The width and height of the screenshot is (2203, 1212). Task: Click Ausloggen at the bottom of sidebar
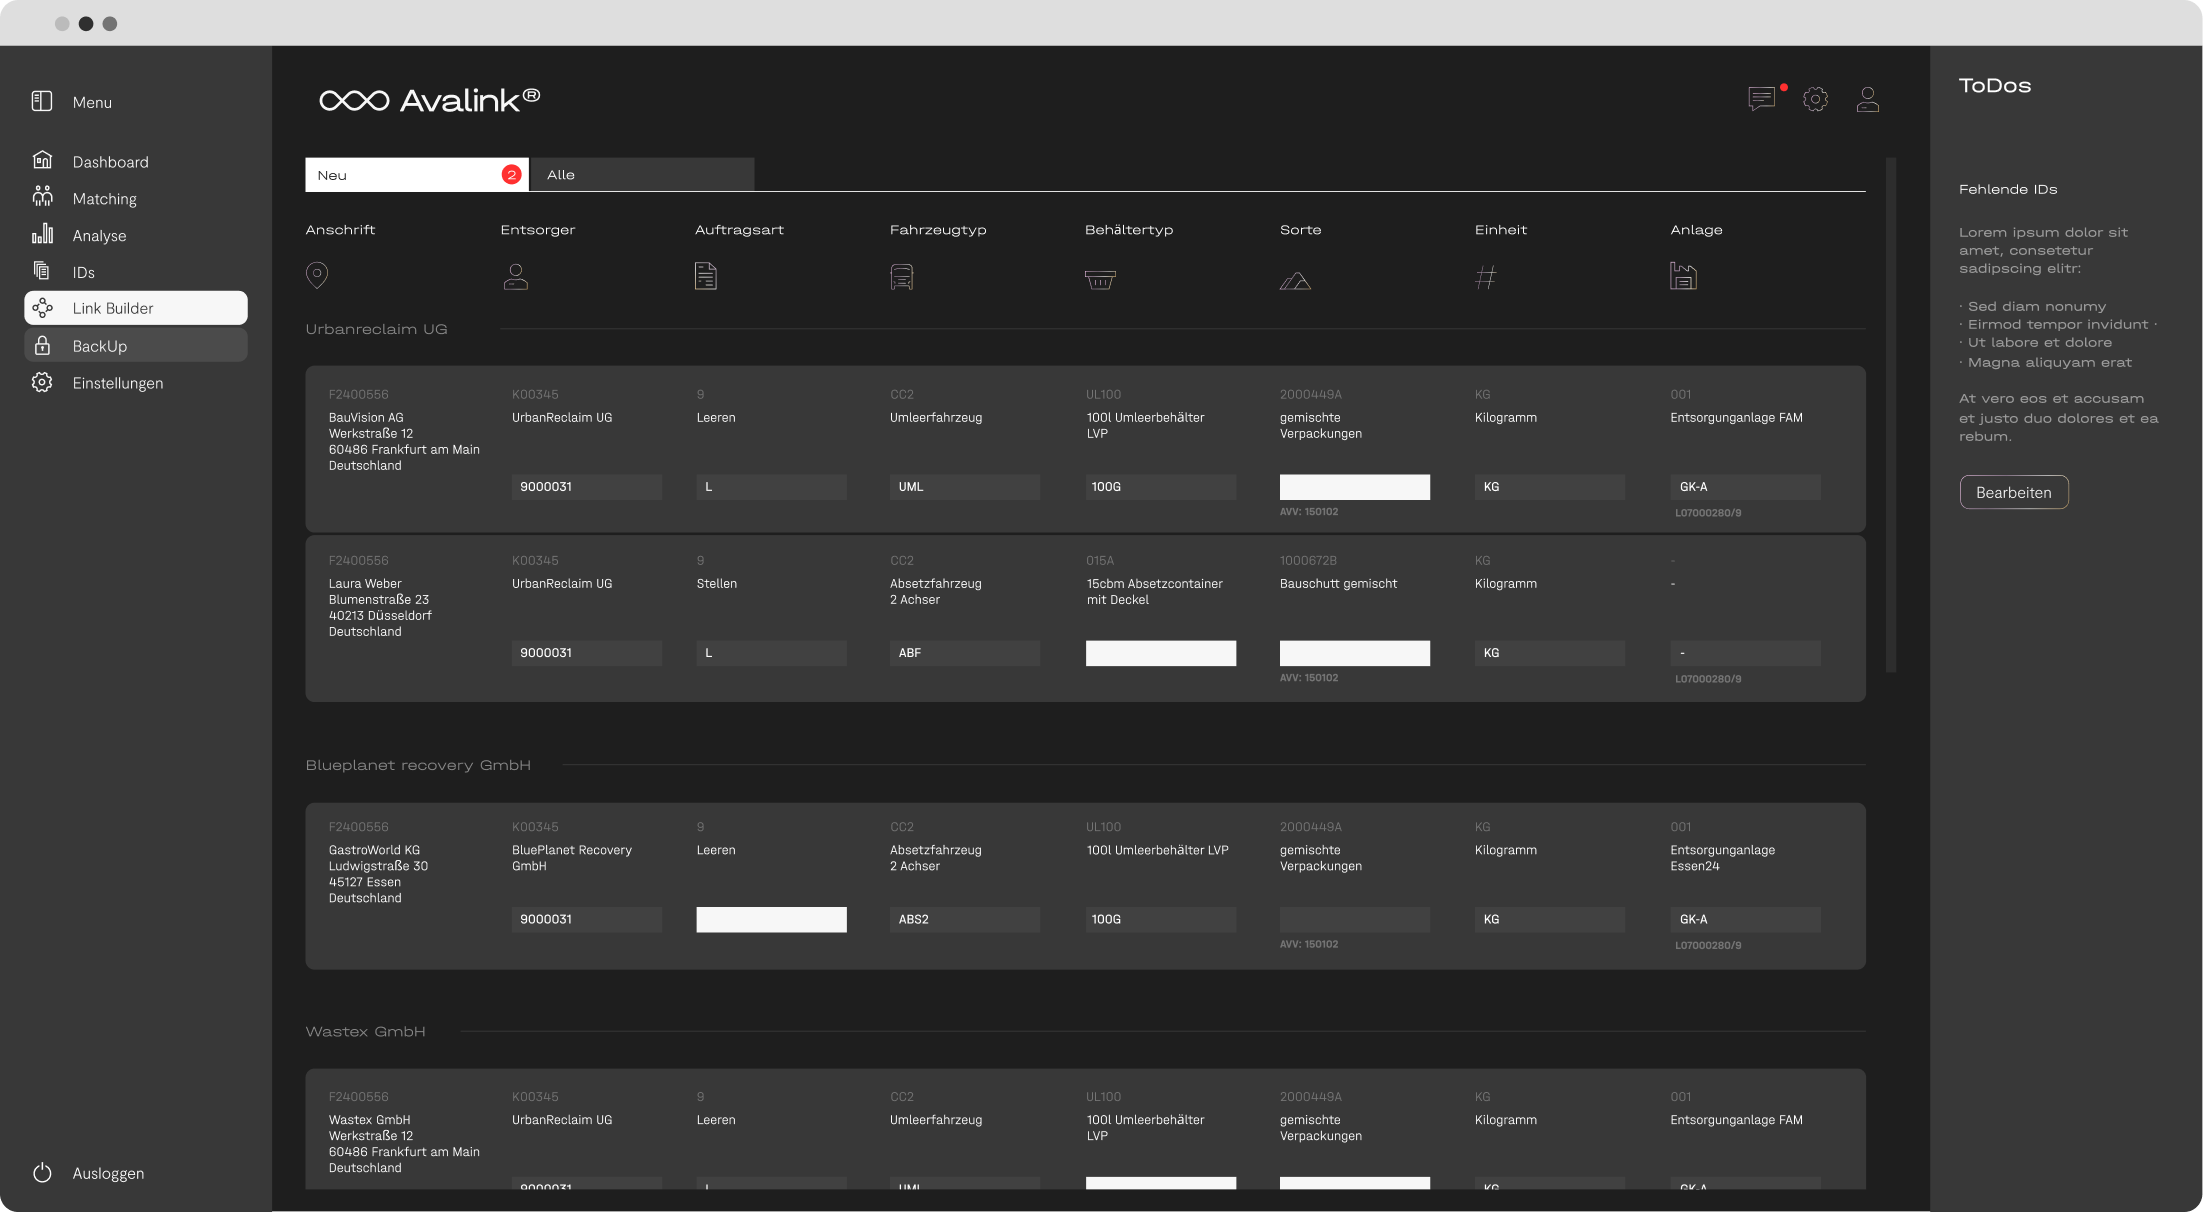107,1172
